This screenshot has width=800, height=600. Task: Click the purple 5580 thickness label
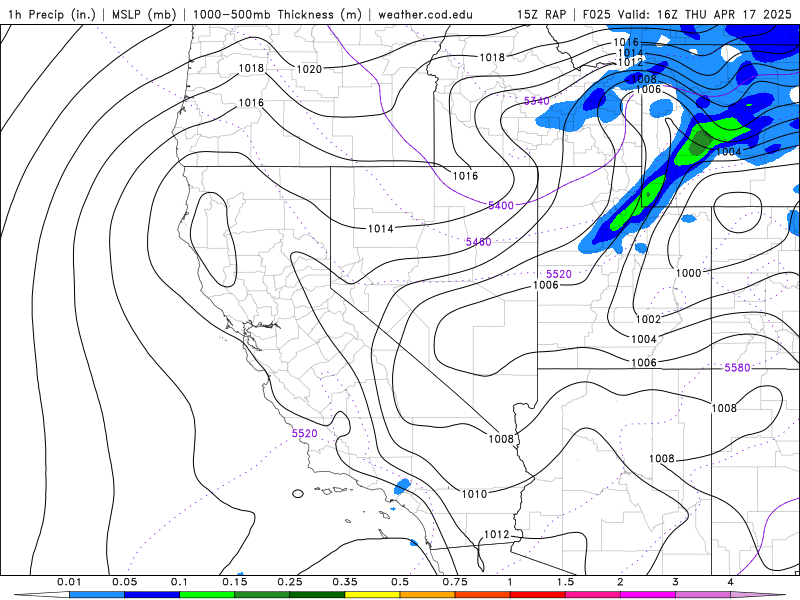(x=737, y=367)
